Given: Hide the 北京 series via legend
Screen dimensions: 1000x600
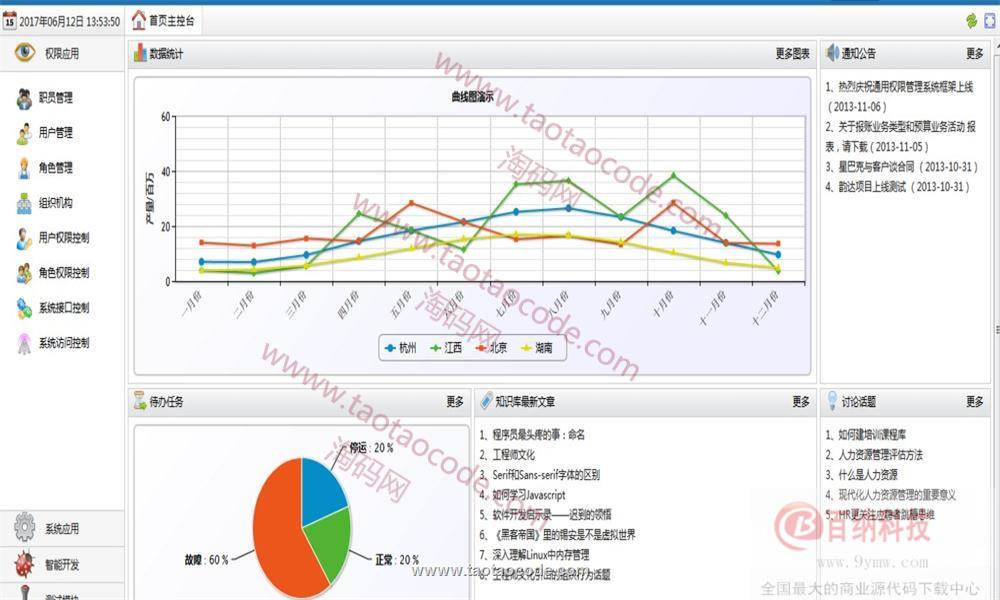Looking at the screenshot, I should (491, 348).
